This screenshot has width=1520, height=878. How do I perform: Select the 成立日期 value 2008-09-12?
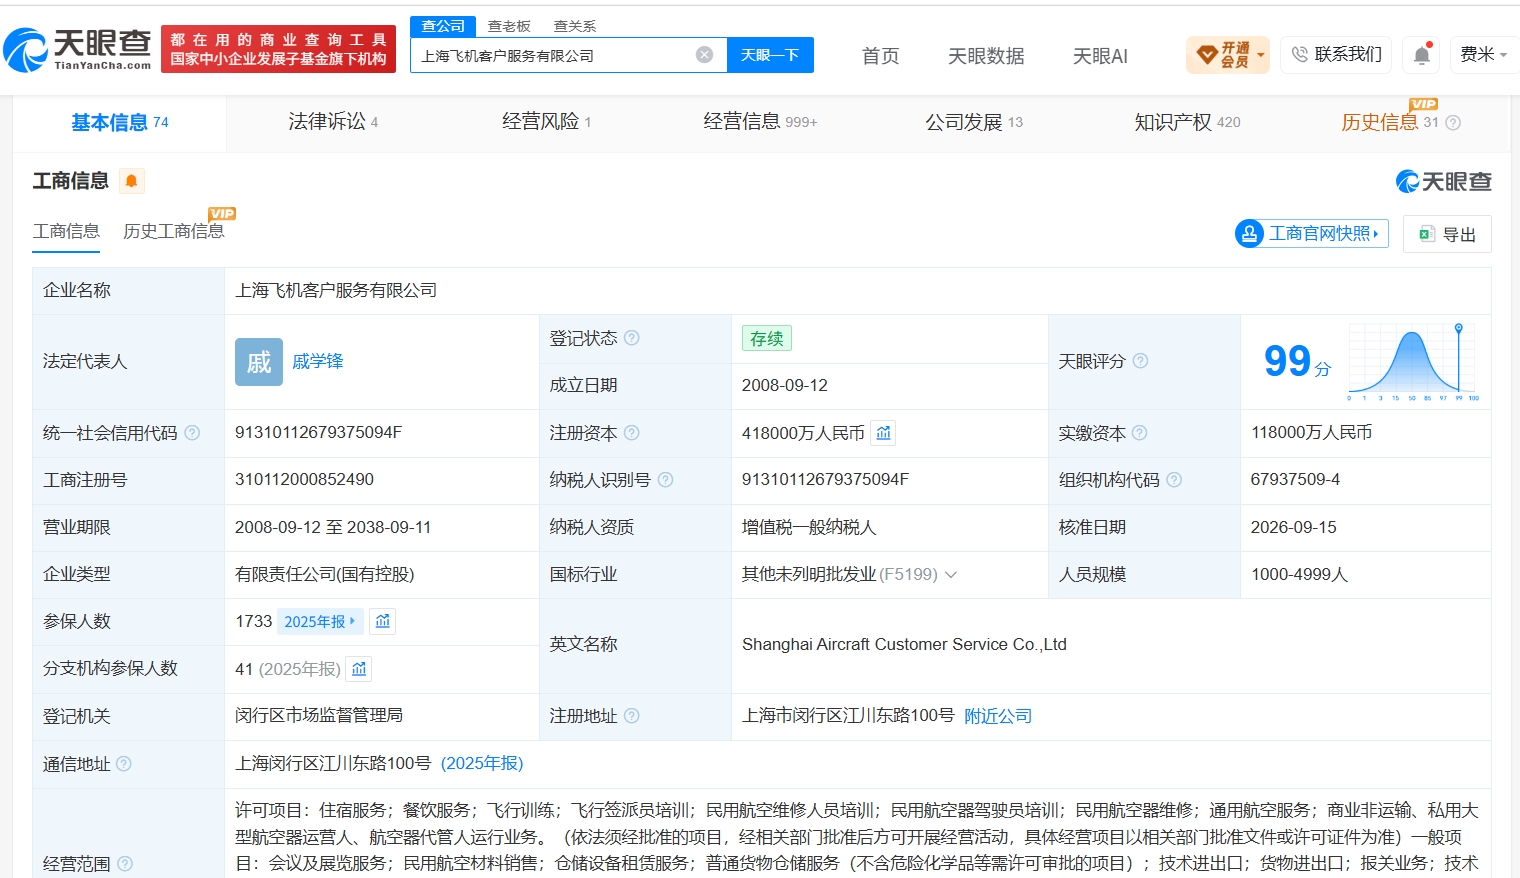click(785, 385)
